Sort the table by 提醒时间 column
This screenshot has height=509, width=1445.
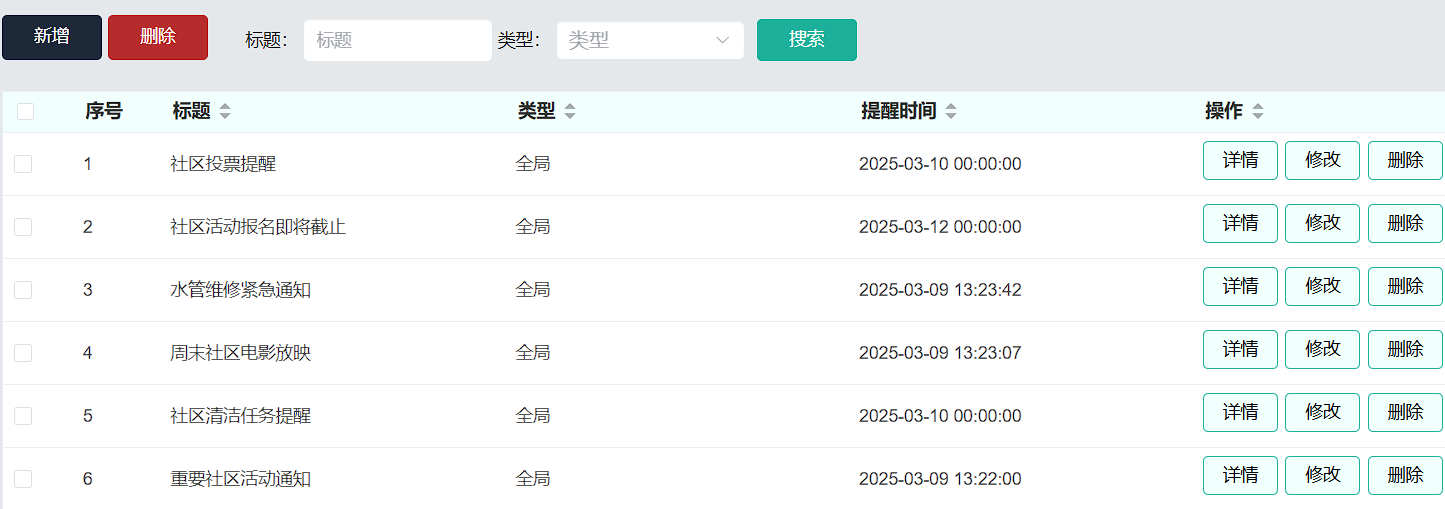click(950, 112)
